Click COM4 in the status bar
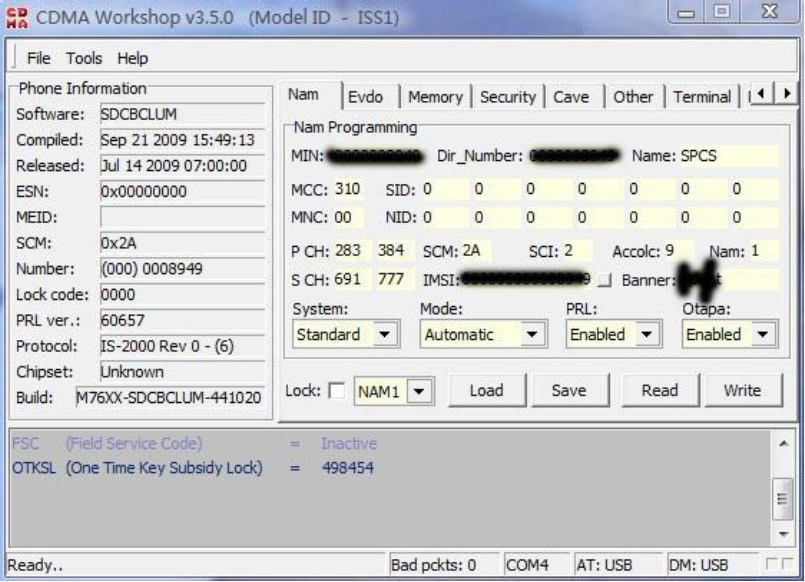This screenshot has height=582, width=805. 535,565
